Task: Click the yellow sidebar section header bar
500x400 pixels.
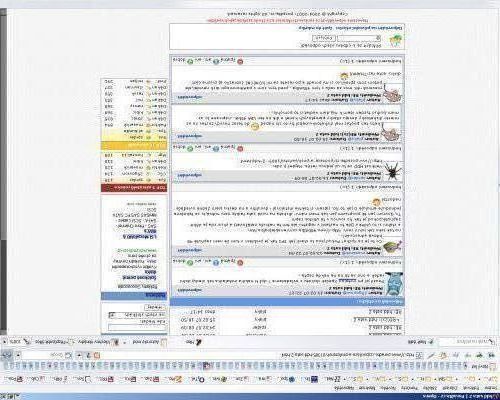Action: coord(134,146)
